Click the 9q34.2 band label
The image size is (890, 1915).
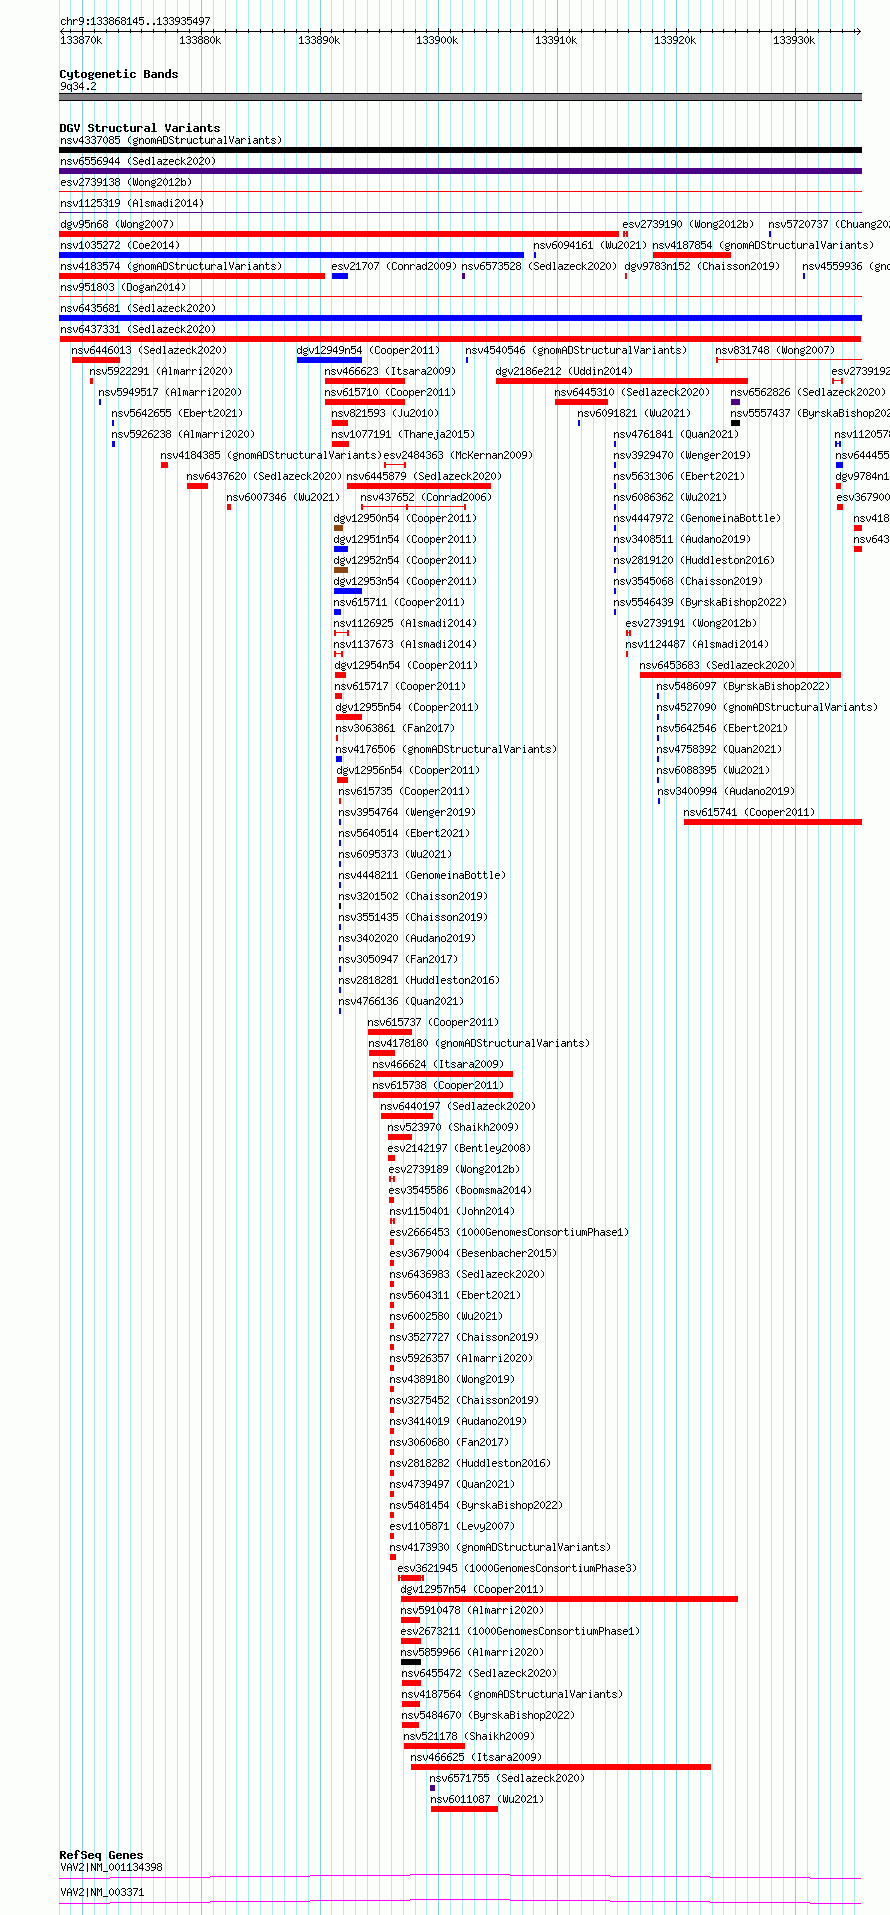[78, 86]
